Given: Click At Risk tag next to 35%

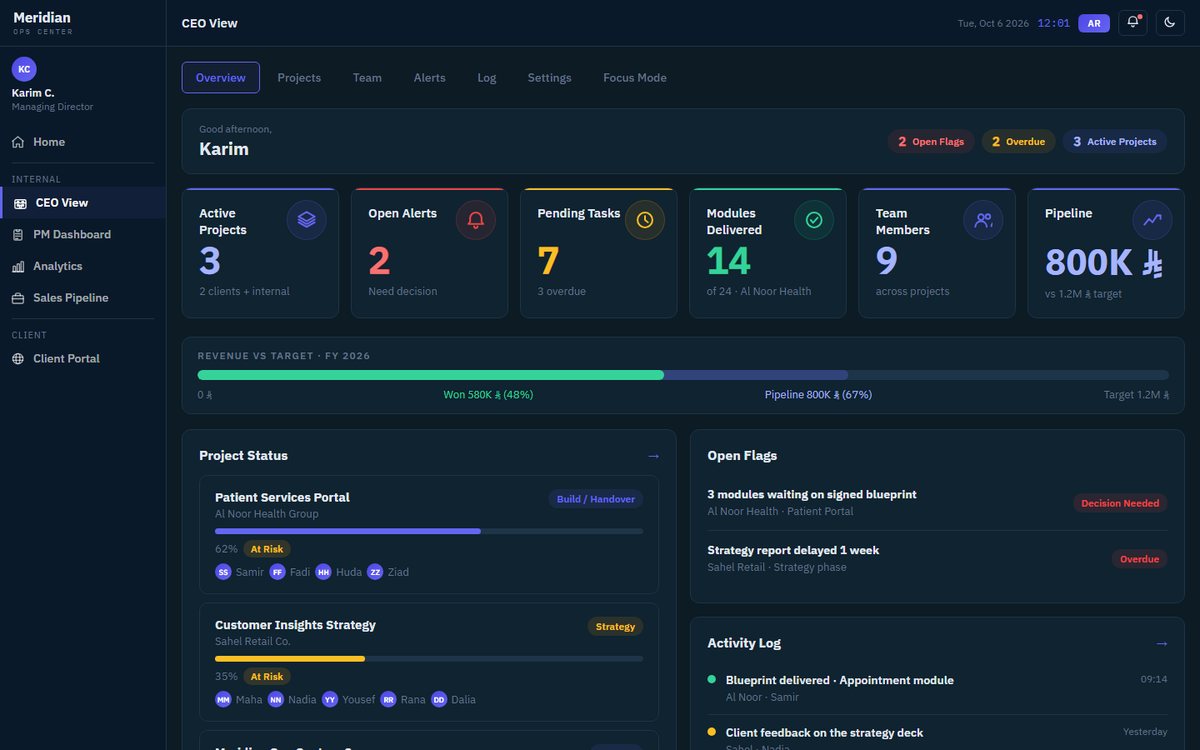Looking at the screenshot, I should click(267, 677).
